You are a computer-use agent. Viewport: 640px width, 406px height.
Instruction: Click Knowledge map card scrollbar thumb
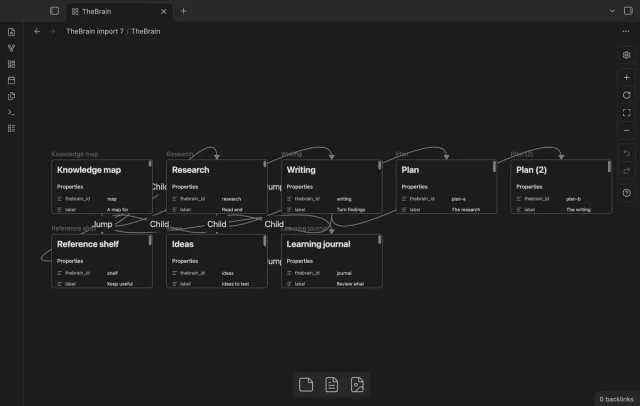pyautogui.click(x=150, y=164)
